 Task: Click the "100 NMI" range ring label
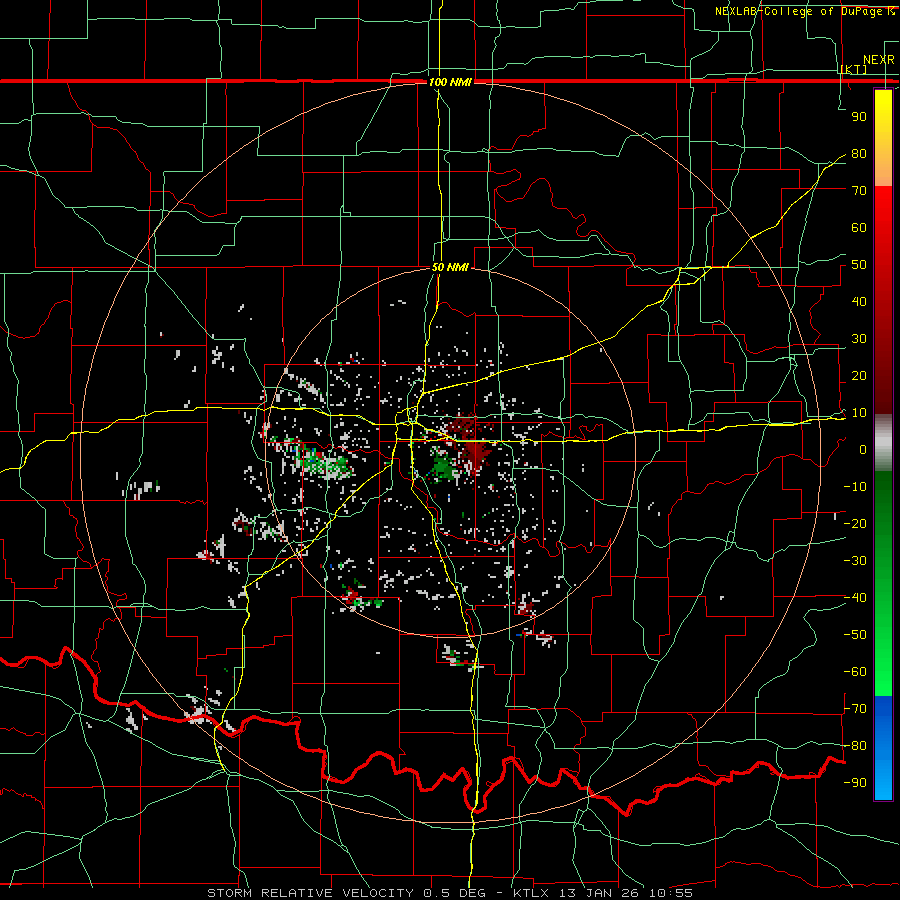[x=450, y=82]
